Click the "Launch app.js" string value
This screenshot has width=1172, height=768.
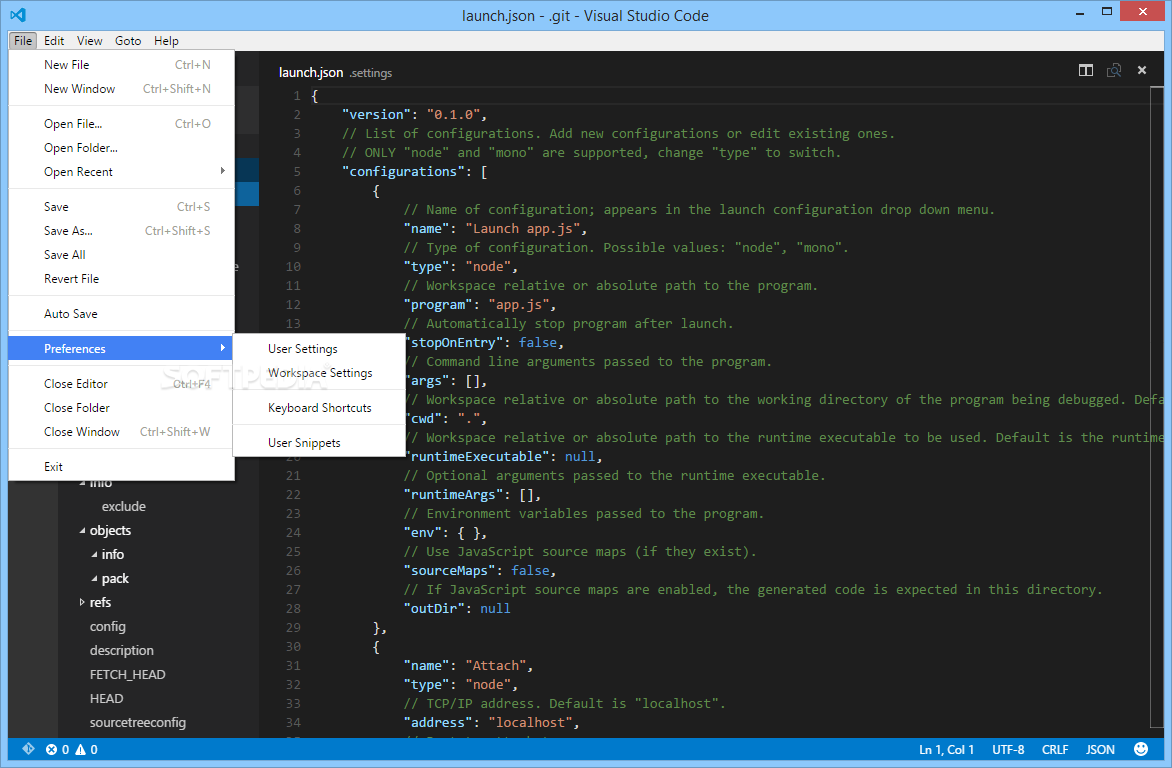522,229
